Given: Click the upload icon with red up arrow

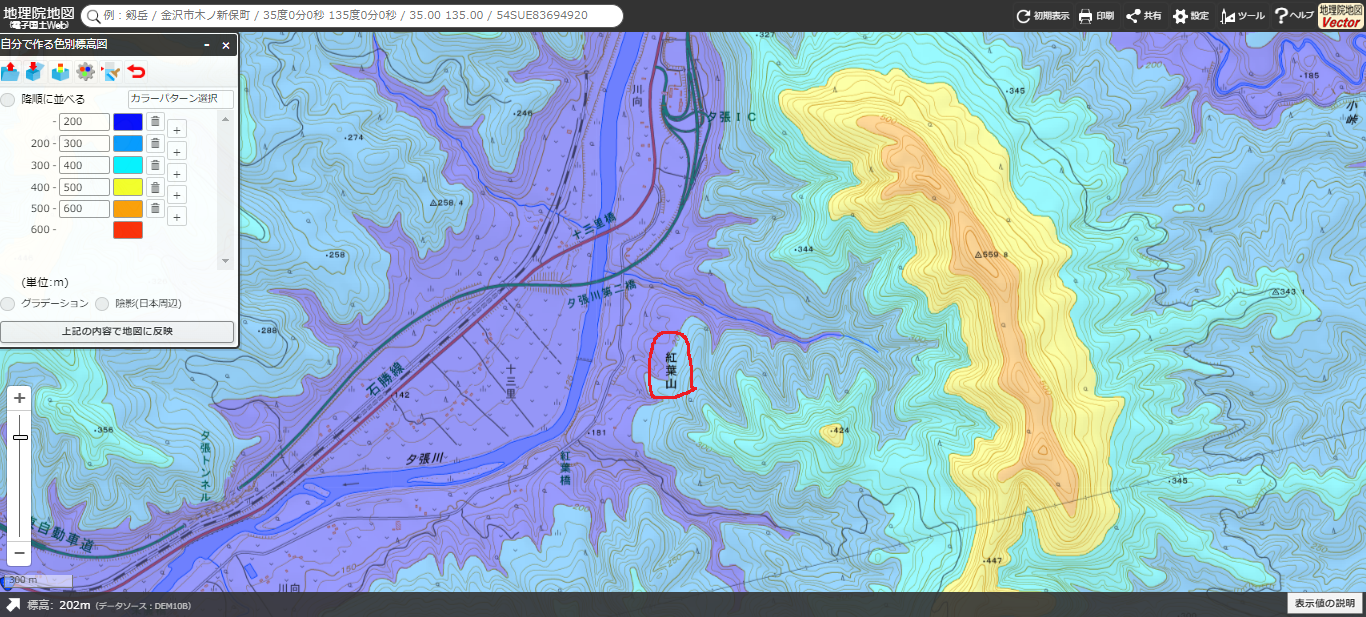Looking at the screenshot, I should 10,71.
